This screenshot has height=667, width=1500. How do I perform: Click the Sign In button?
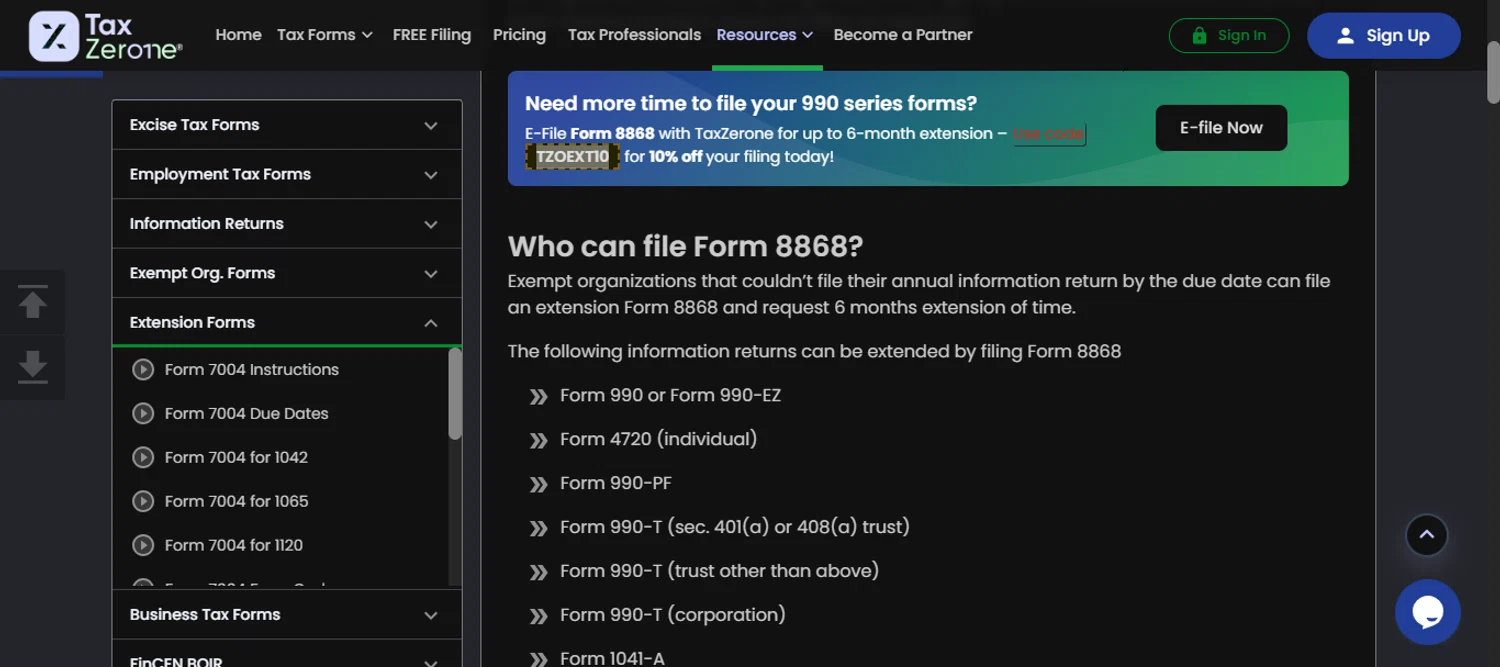coord(1229,36)
